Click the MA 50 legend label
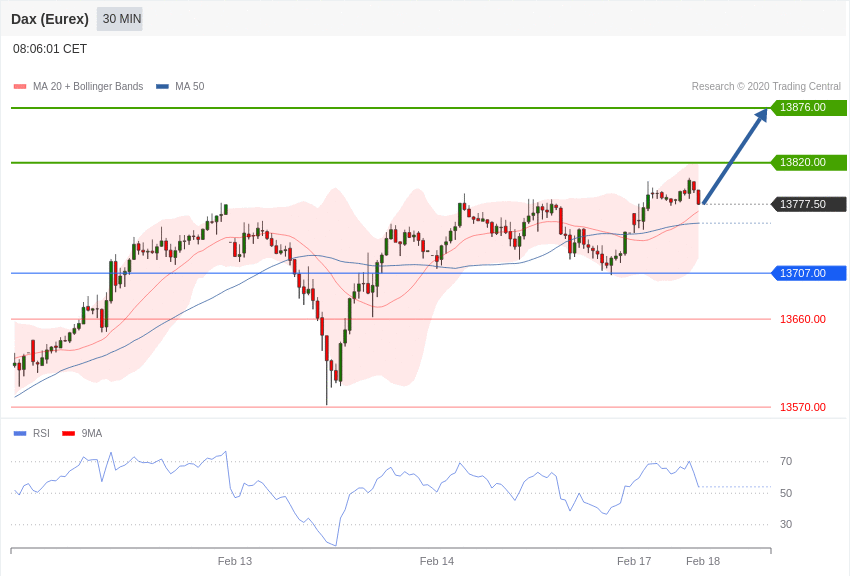850x576 pixels. tap(190, 86)
